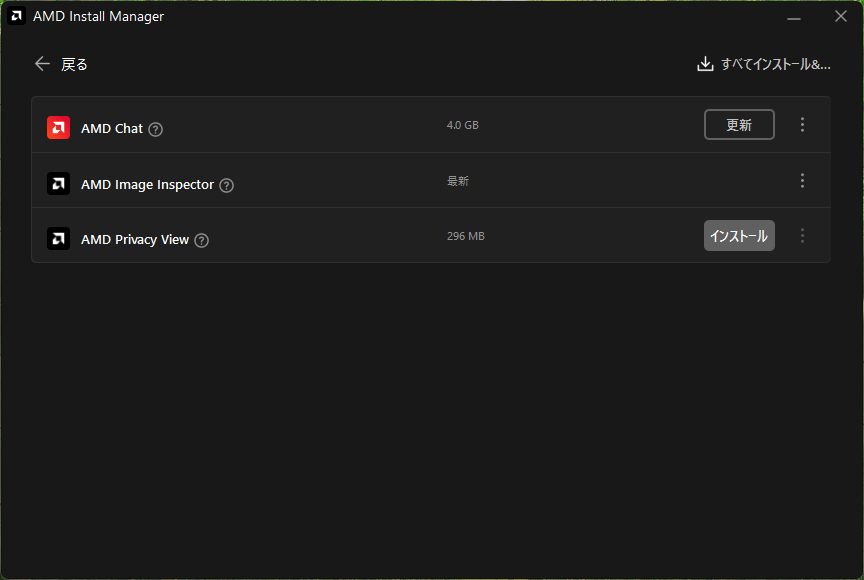Click インストール button for AMD Privacy View
The width and height of the screenshot is (864, 580).
[739, 236]
